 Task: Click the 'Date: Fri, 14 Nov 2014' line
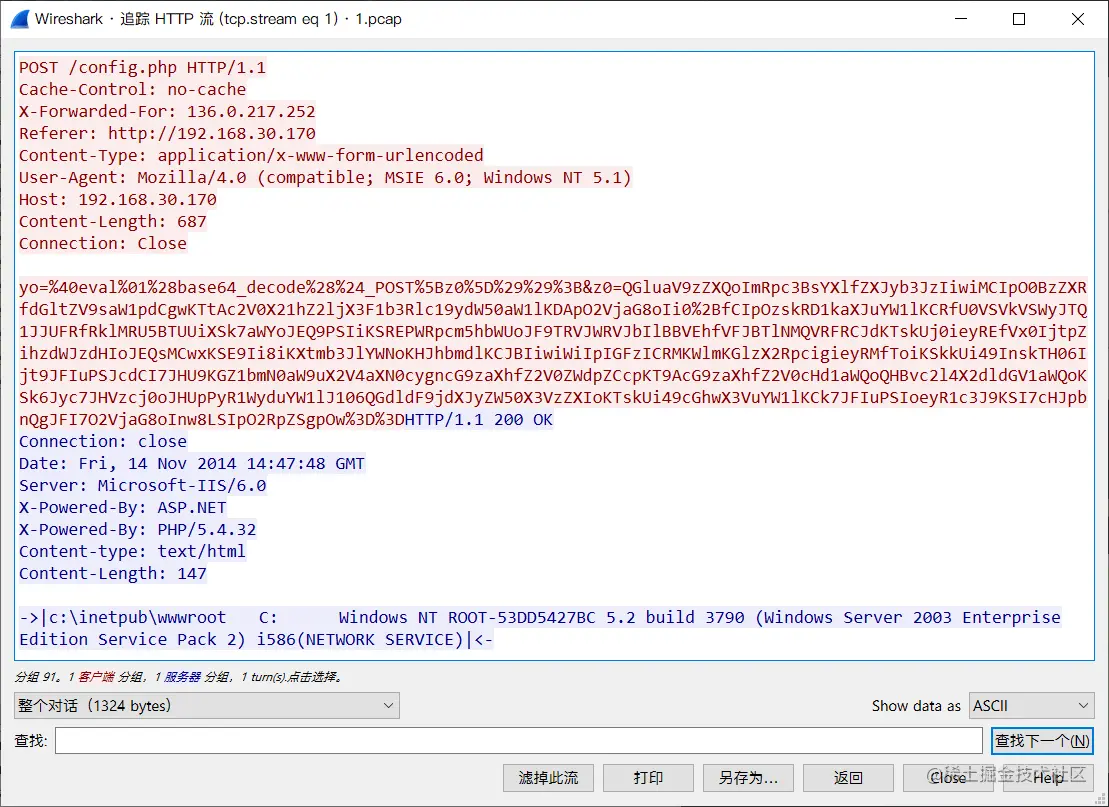[x=192, y=463]
